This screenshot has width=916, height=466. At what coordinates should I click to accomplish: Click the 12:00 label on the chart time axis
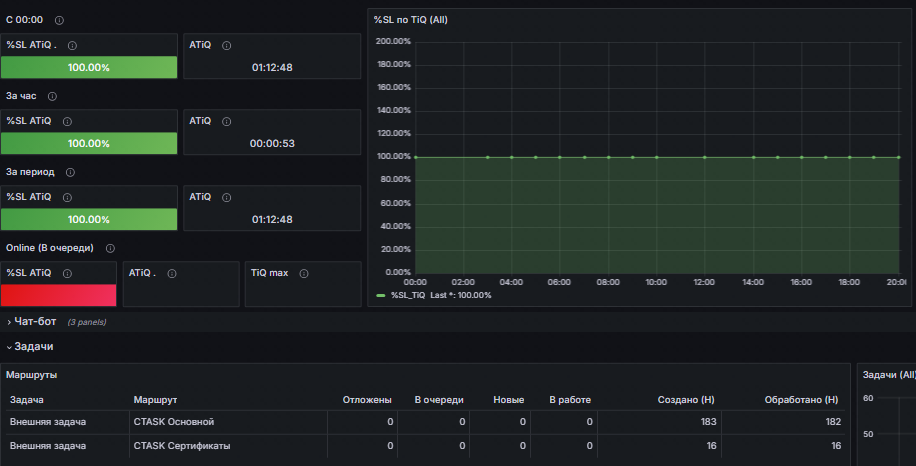coord(704,282)
